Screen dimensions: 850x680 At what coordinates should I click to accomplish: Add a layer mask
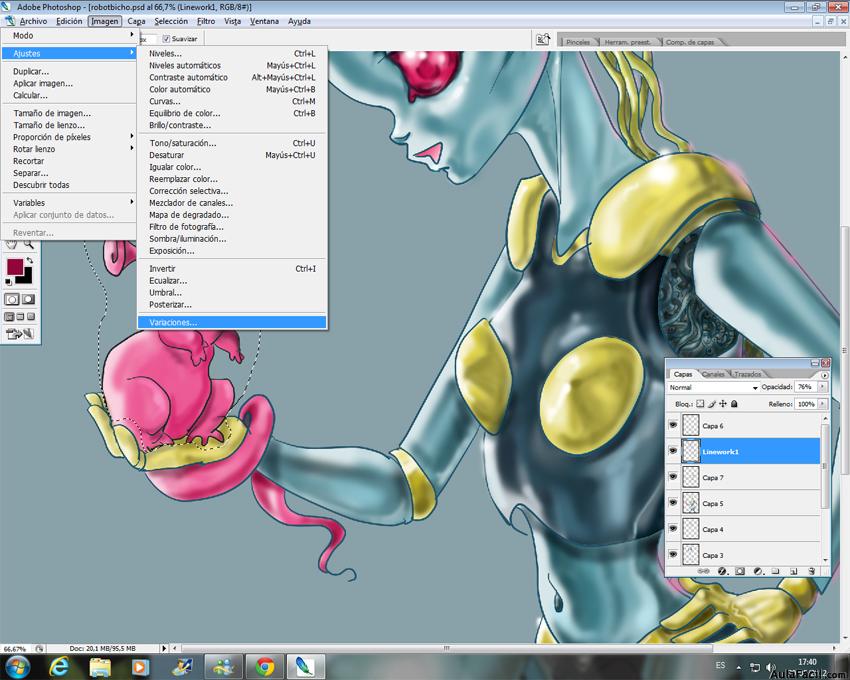pos(740,571)
